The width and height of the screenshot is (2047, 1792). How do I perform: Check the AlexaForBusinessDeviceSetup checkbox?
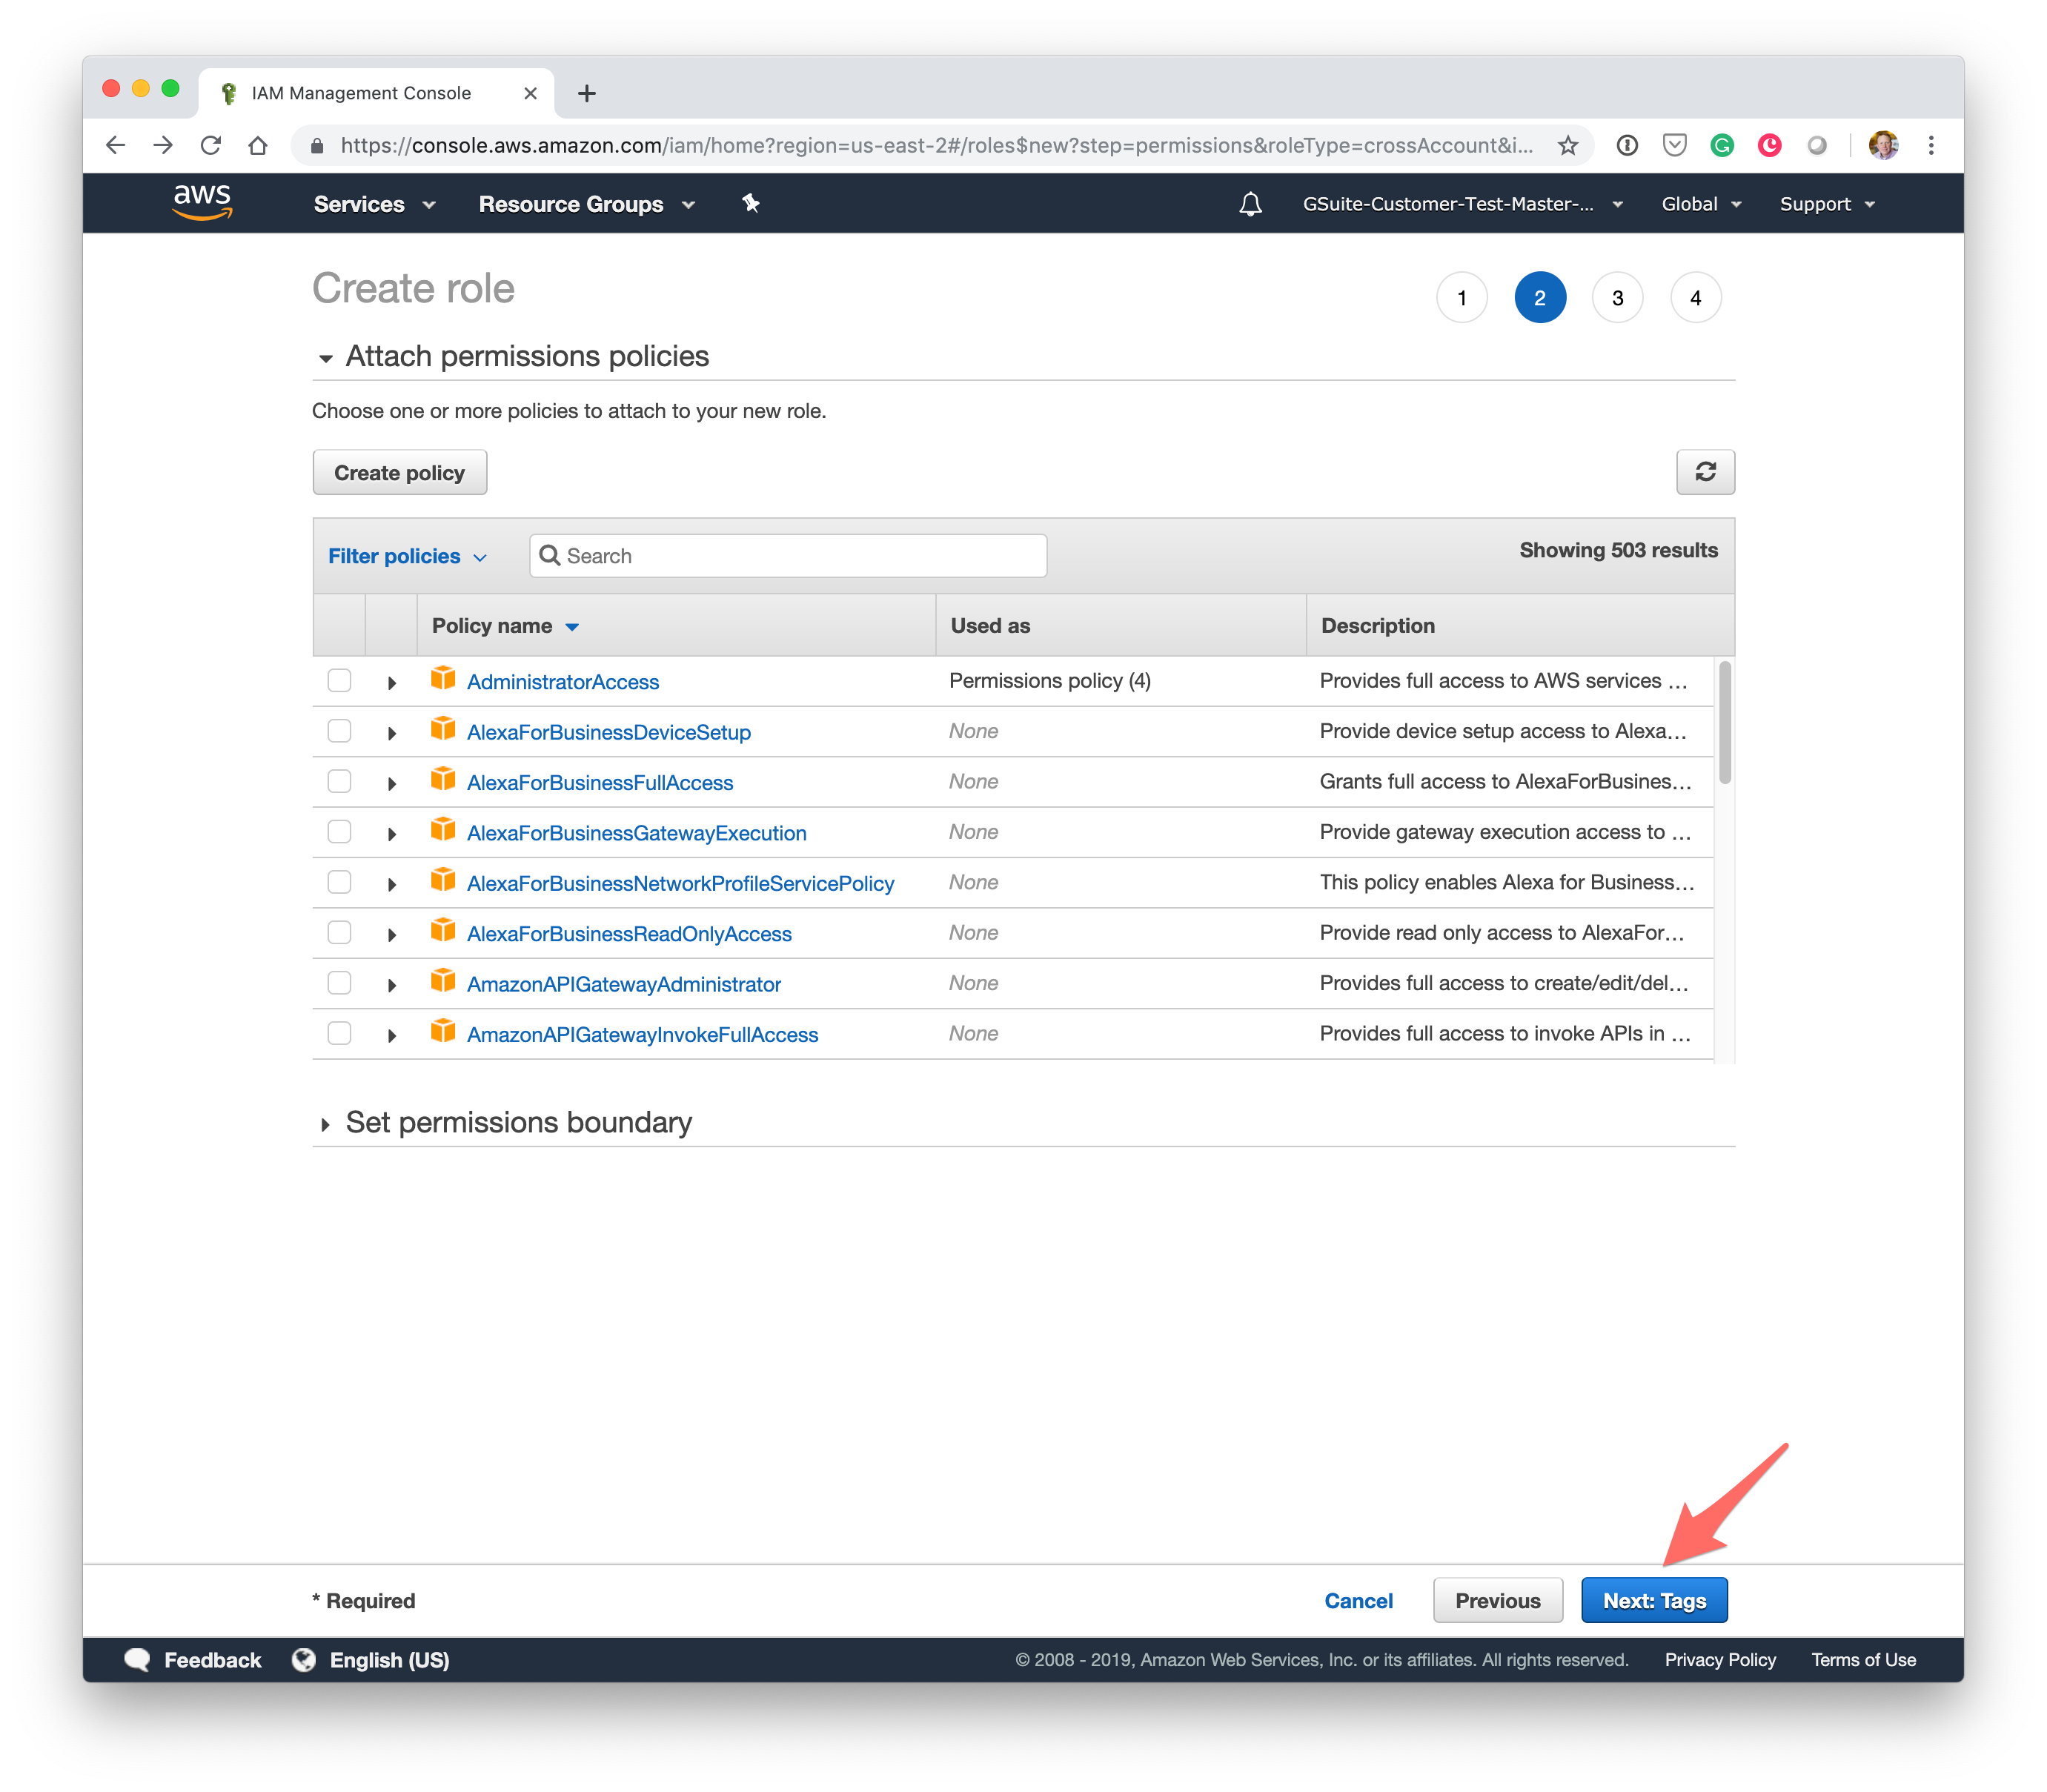click(x=340, y=731)
